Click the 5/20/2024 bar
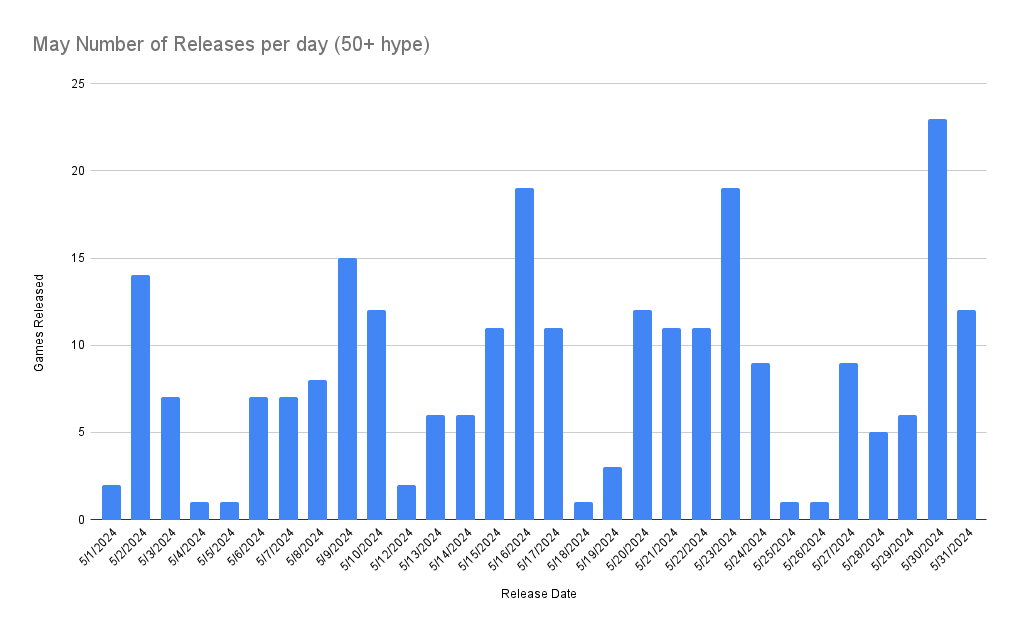 click(642, 415)
